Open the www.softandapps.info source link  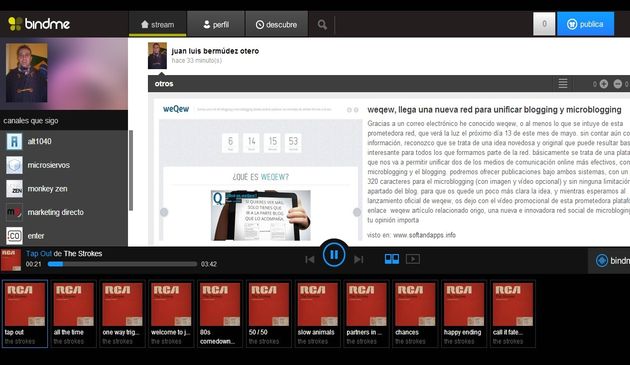(424, 235)
